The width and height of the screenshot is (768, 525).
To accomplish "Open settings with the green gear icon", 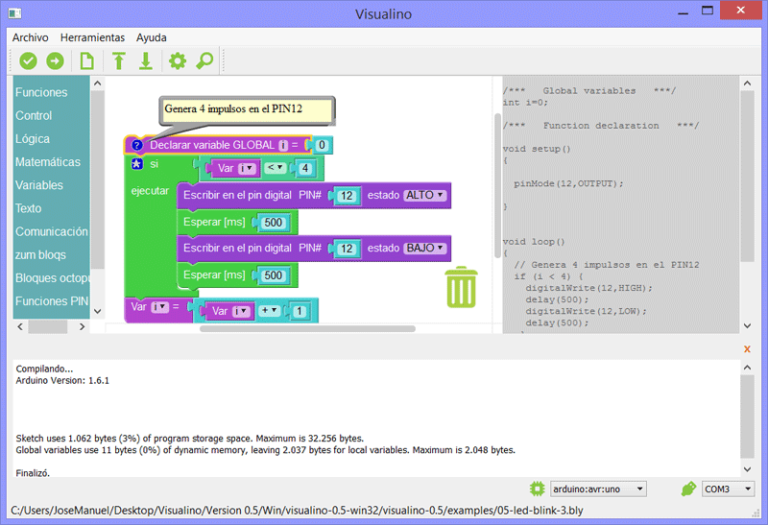I will [177, 61].
